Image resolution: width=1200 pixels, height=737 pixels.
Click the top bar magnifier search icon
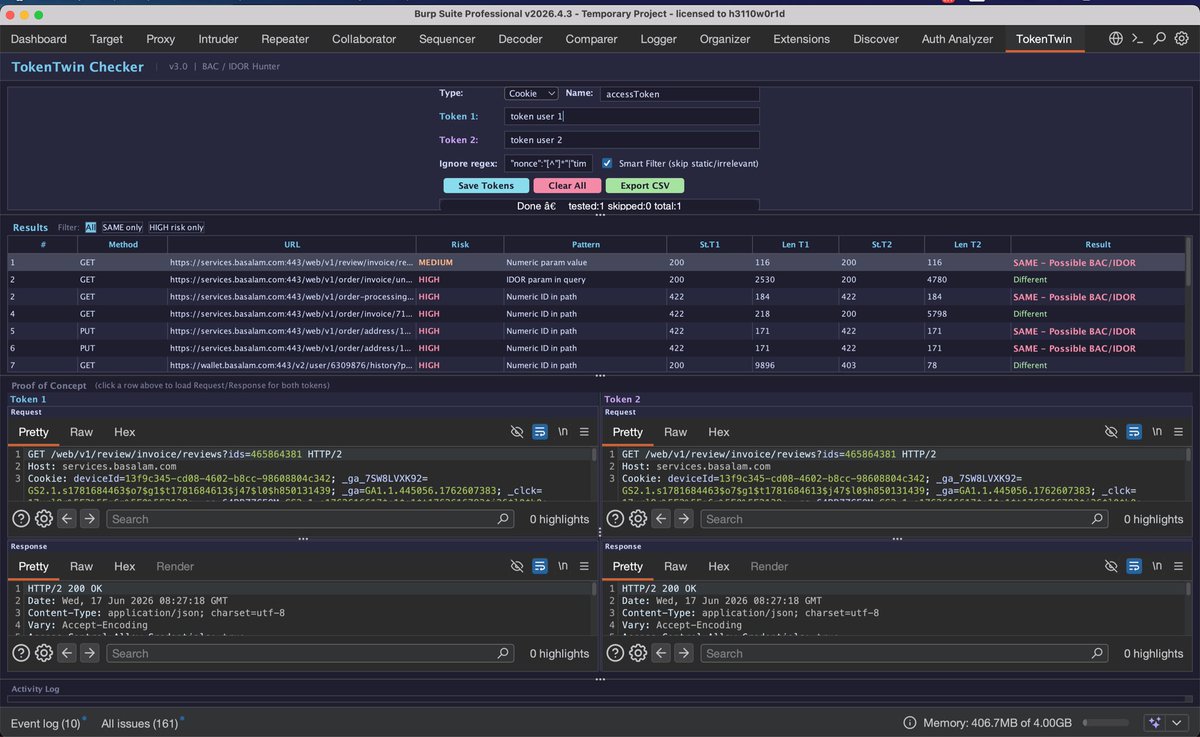[x=1159, y=39]
